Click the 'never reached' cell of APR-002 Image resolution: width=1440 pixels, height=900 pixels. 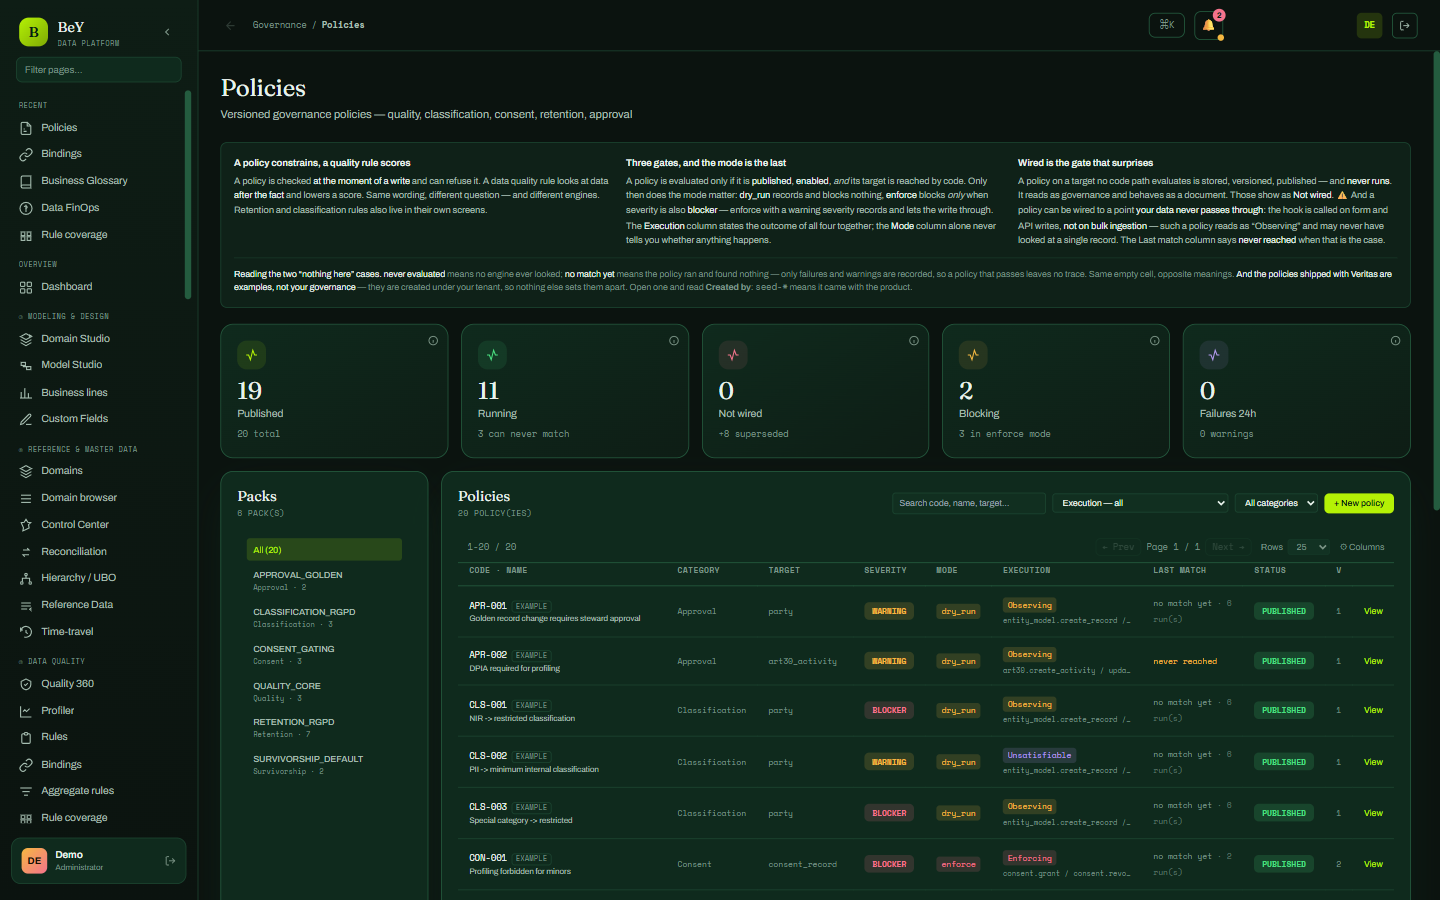click(1185, 662)
